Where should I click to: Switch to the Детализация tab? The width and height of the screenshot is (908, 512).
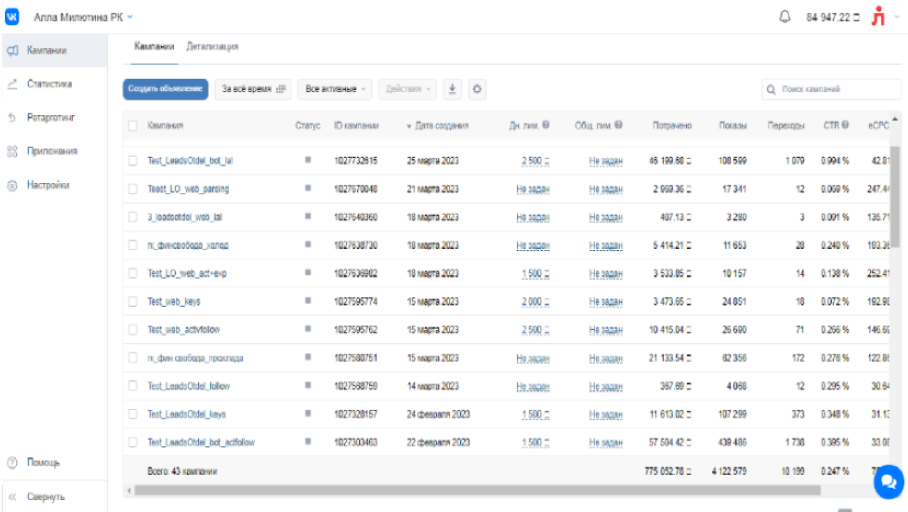[213, 46]
